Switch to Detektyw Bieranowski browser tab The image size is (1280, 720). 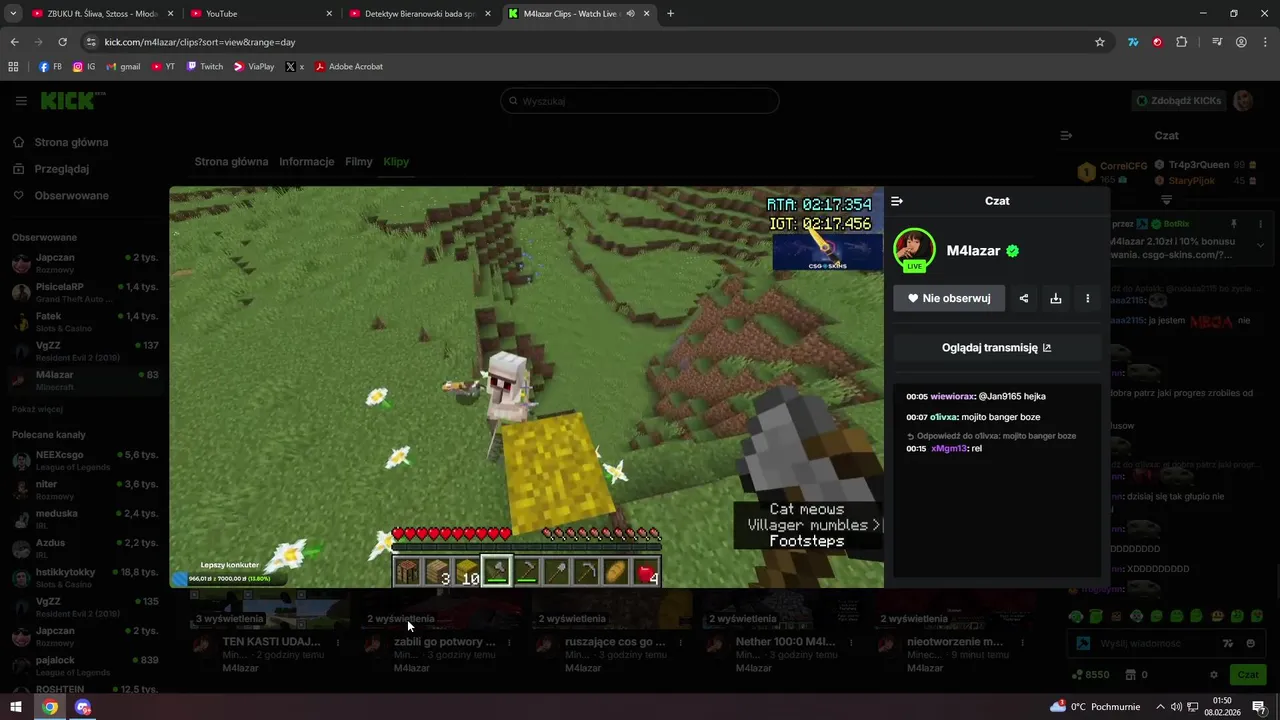pos(420,14)
